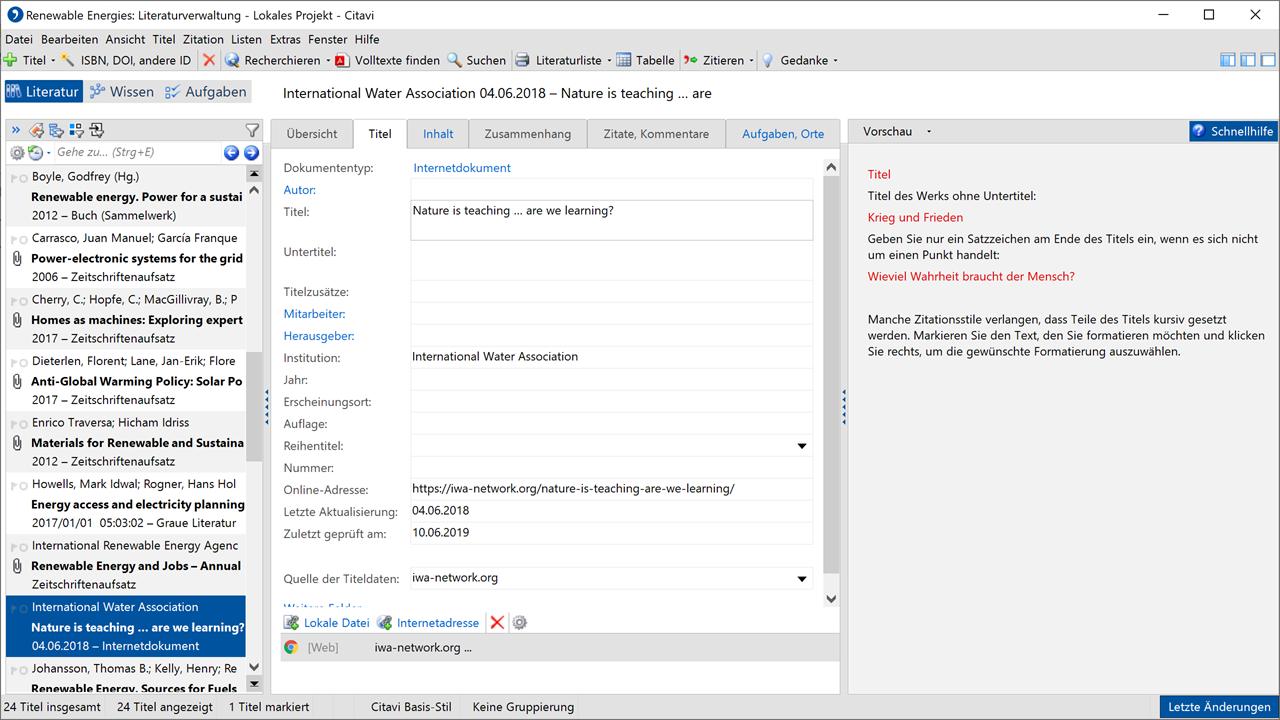
Task: Attach a Lokale Datei
Action: pos(327,622)
